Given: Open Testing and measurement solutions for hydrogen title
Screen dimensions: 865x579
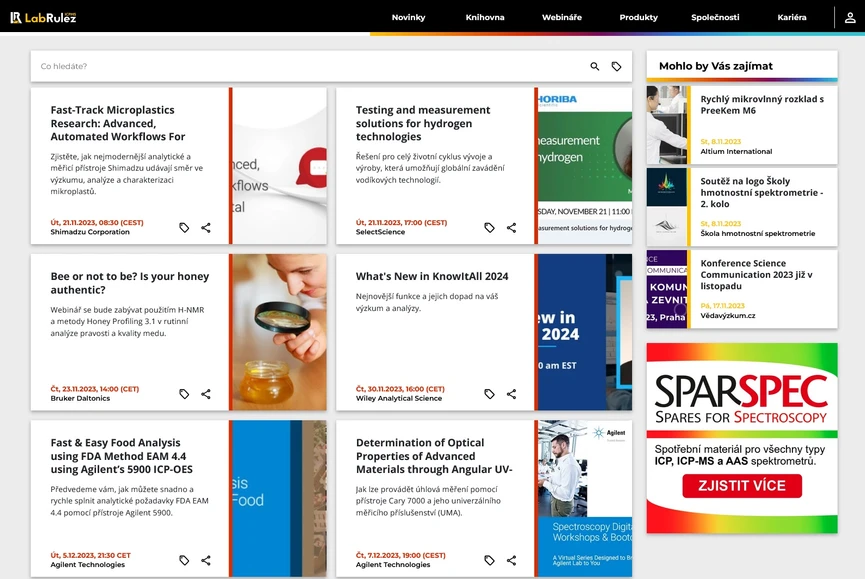Looking at the screenshot, I should pos(423,123).
